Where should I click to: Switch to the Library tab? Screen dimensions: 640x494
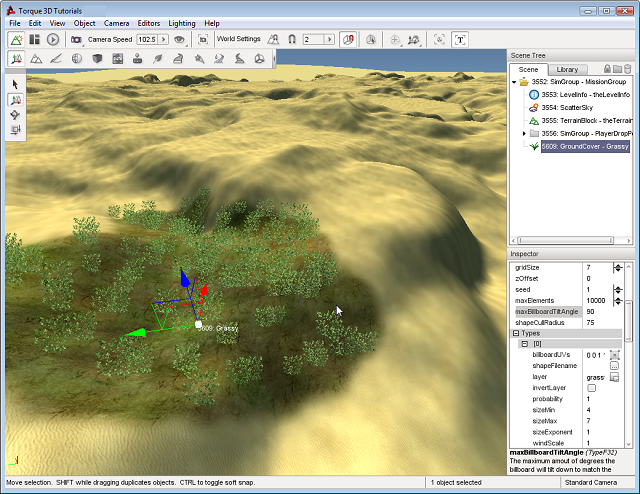pyautogui.click(x=567, y=68)
